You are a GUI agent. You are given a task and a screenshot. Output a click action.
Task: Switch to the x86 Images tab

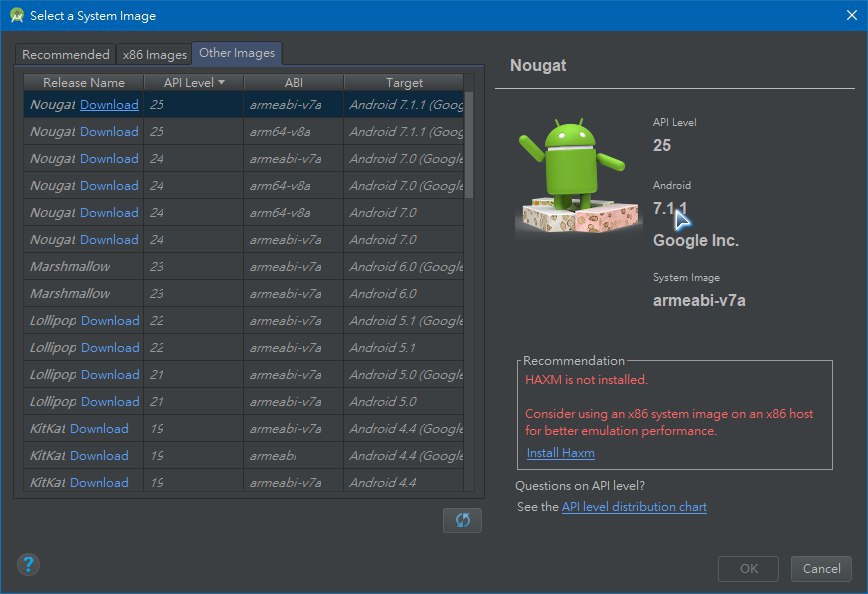154,55
